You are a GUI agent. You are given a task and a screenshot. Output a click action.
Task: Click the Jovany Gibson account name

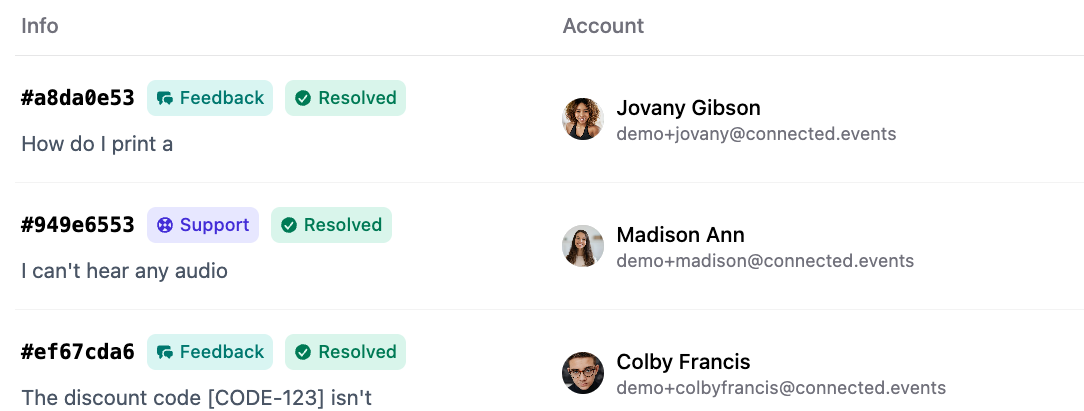[x=688, y=108]
